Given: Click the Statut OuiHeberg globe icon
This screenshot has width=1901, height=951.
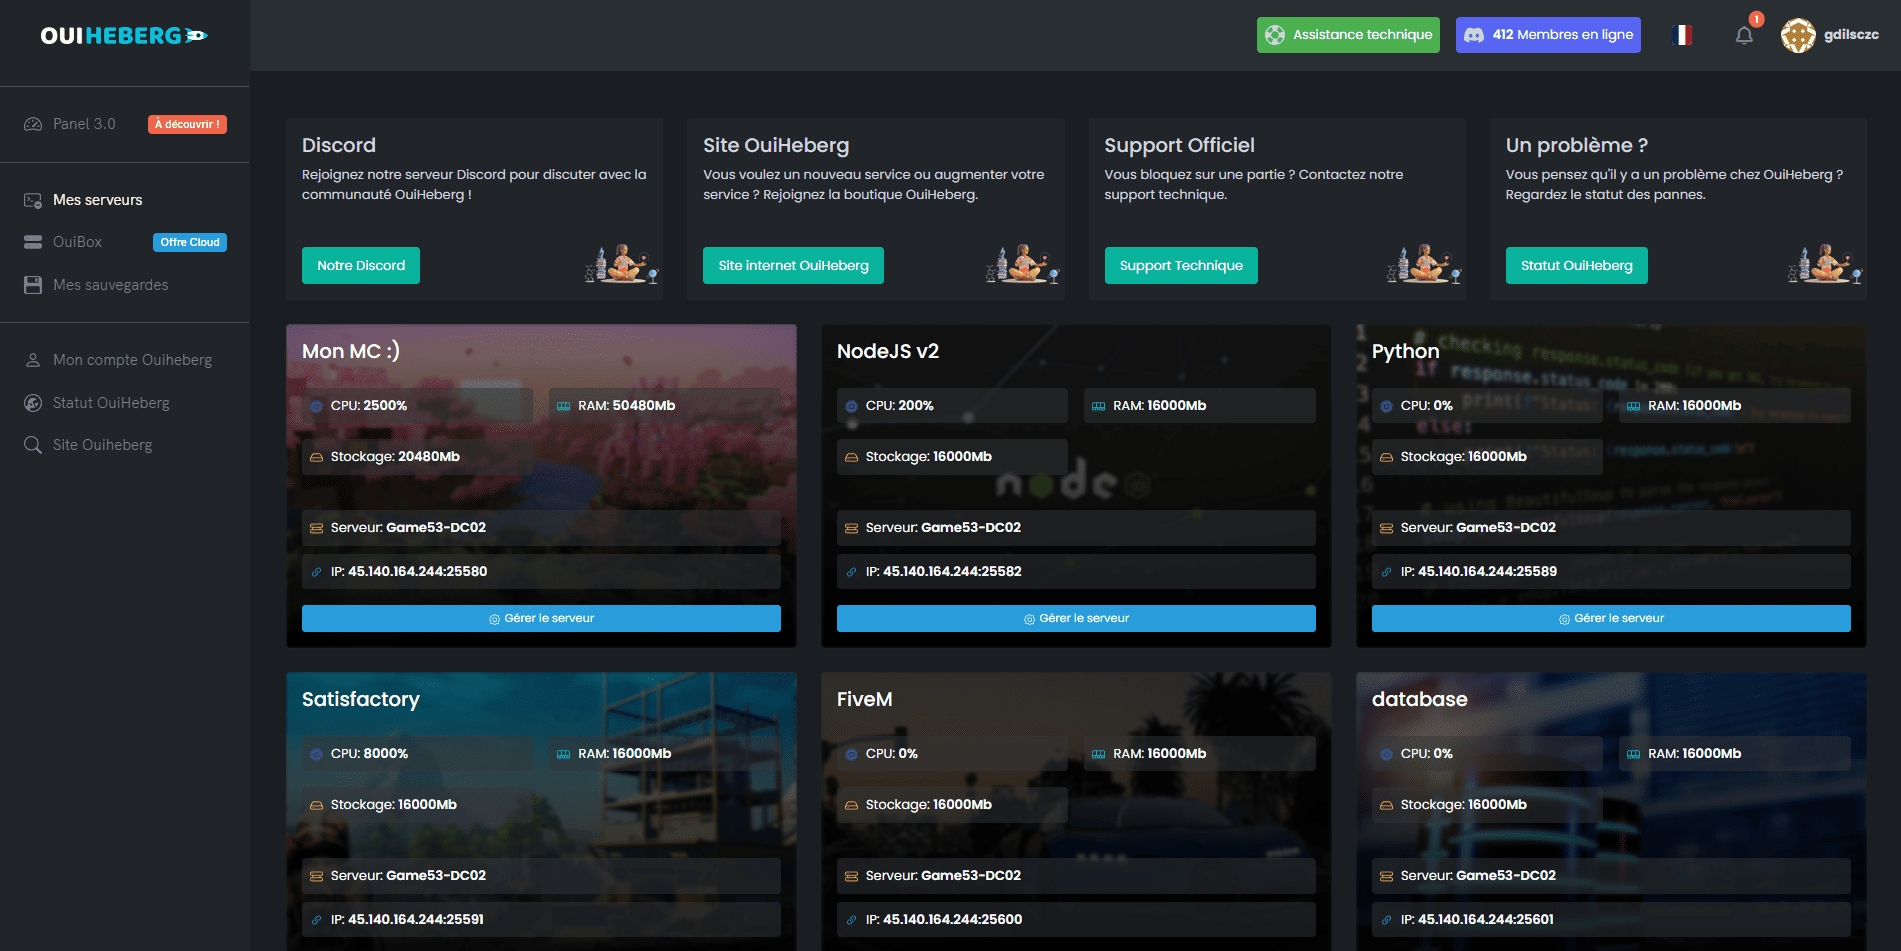Looking at the screenshot, I should [33, 403].
